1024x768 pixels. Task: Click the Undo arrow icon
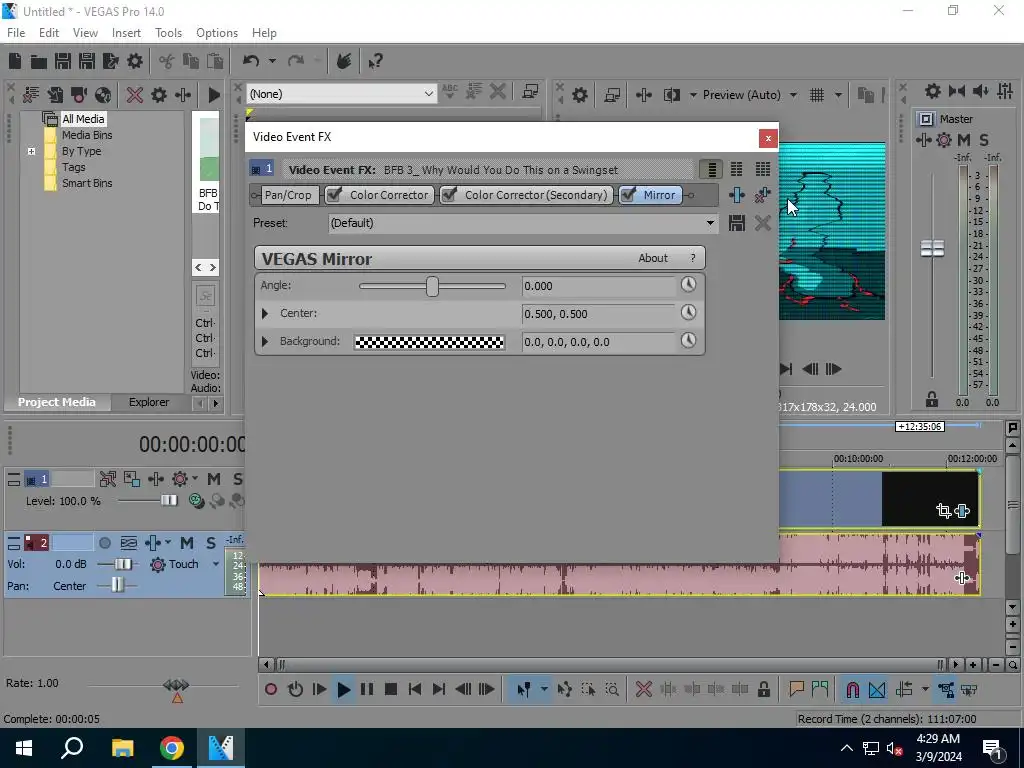coord(251,61)
